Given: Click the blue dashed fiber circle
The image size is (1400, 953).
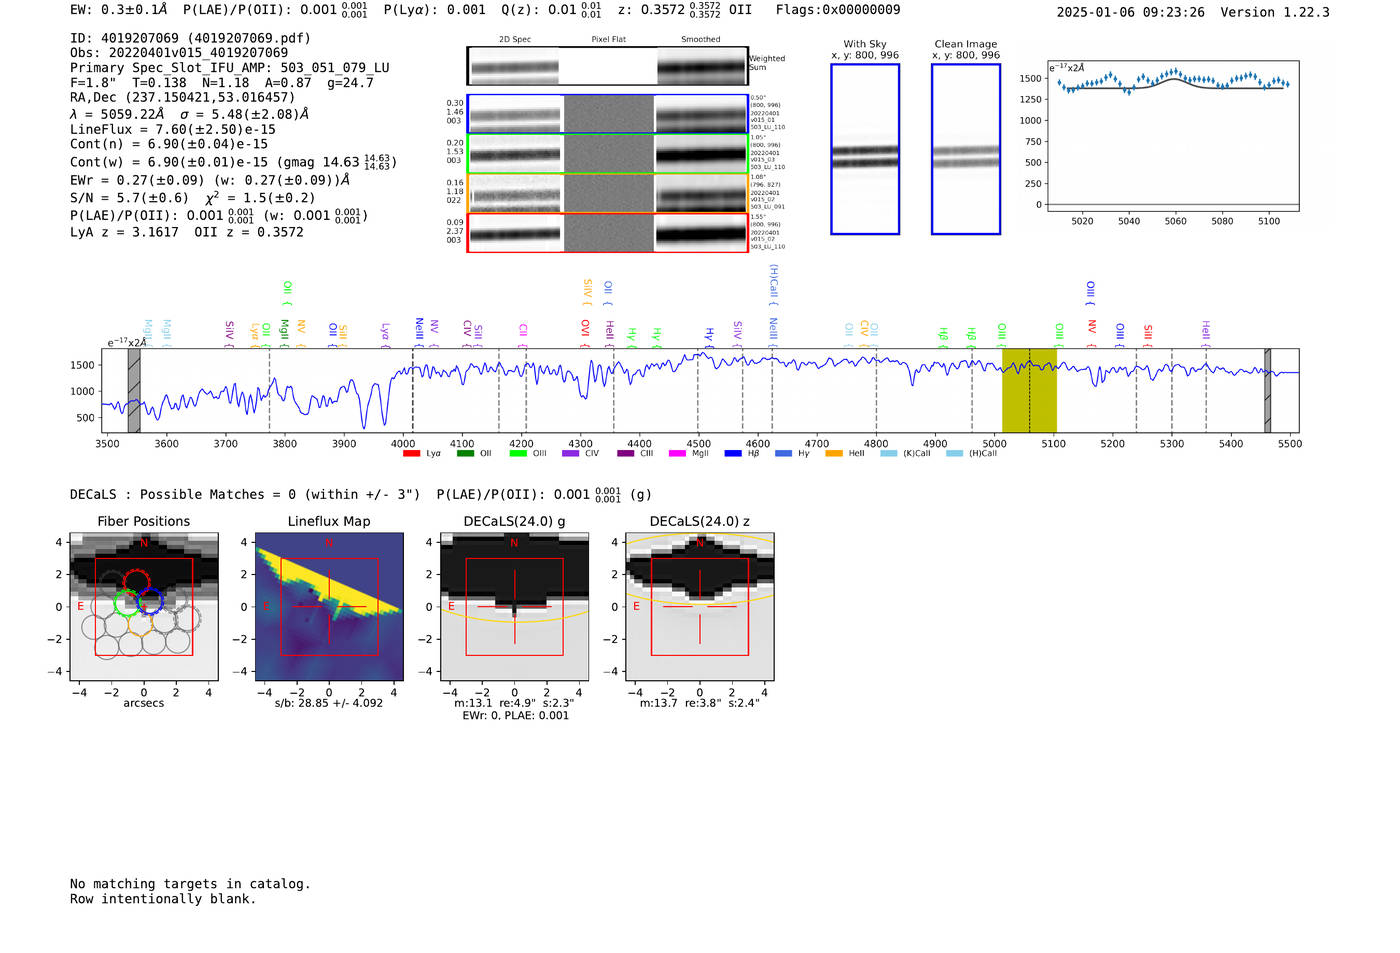Looking at the screenshot, I should 150,602.
